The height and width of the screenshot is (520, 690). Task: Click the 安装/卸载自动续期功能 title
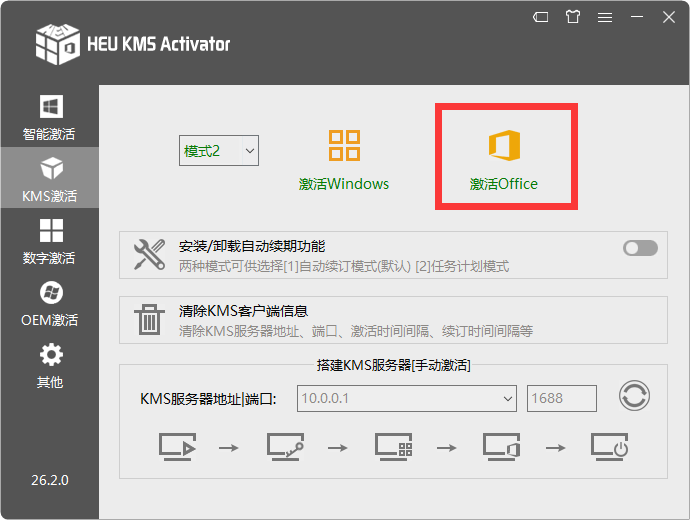(x=252, y=246)
